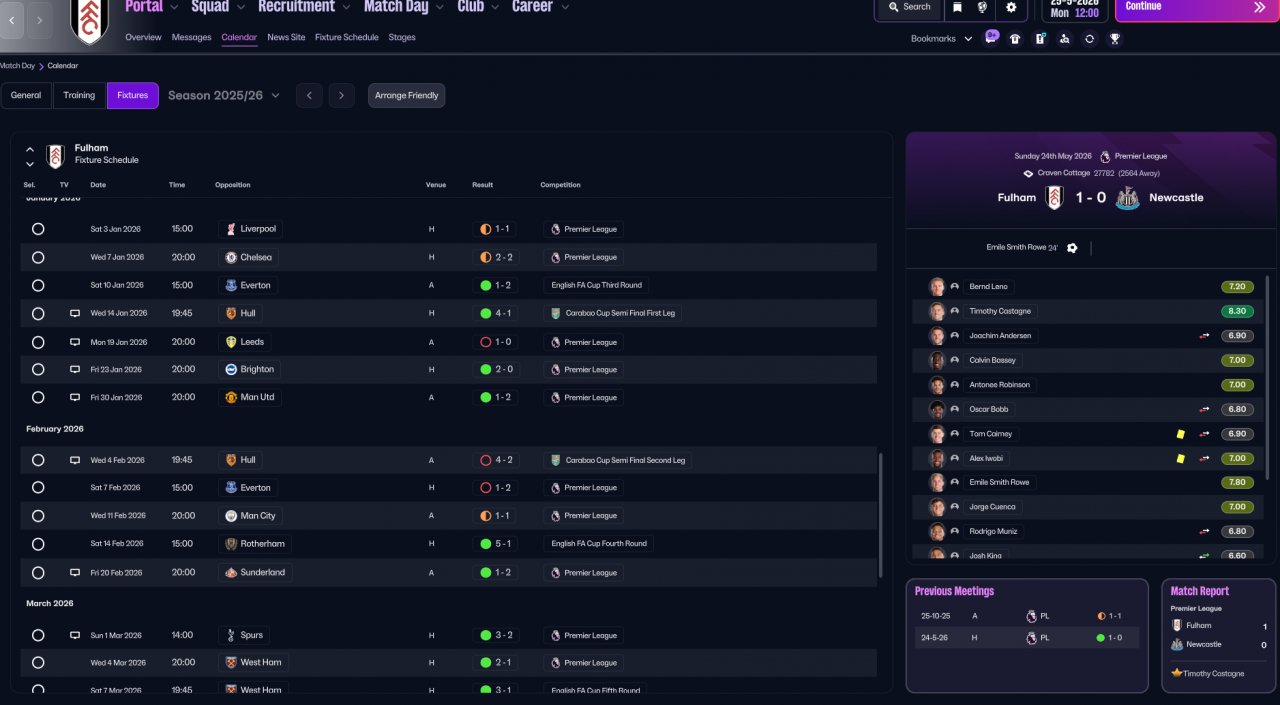Click Tom Cairney's yellow card icon

pyautogui.click(x=1180, y=434)
